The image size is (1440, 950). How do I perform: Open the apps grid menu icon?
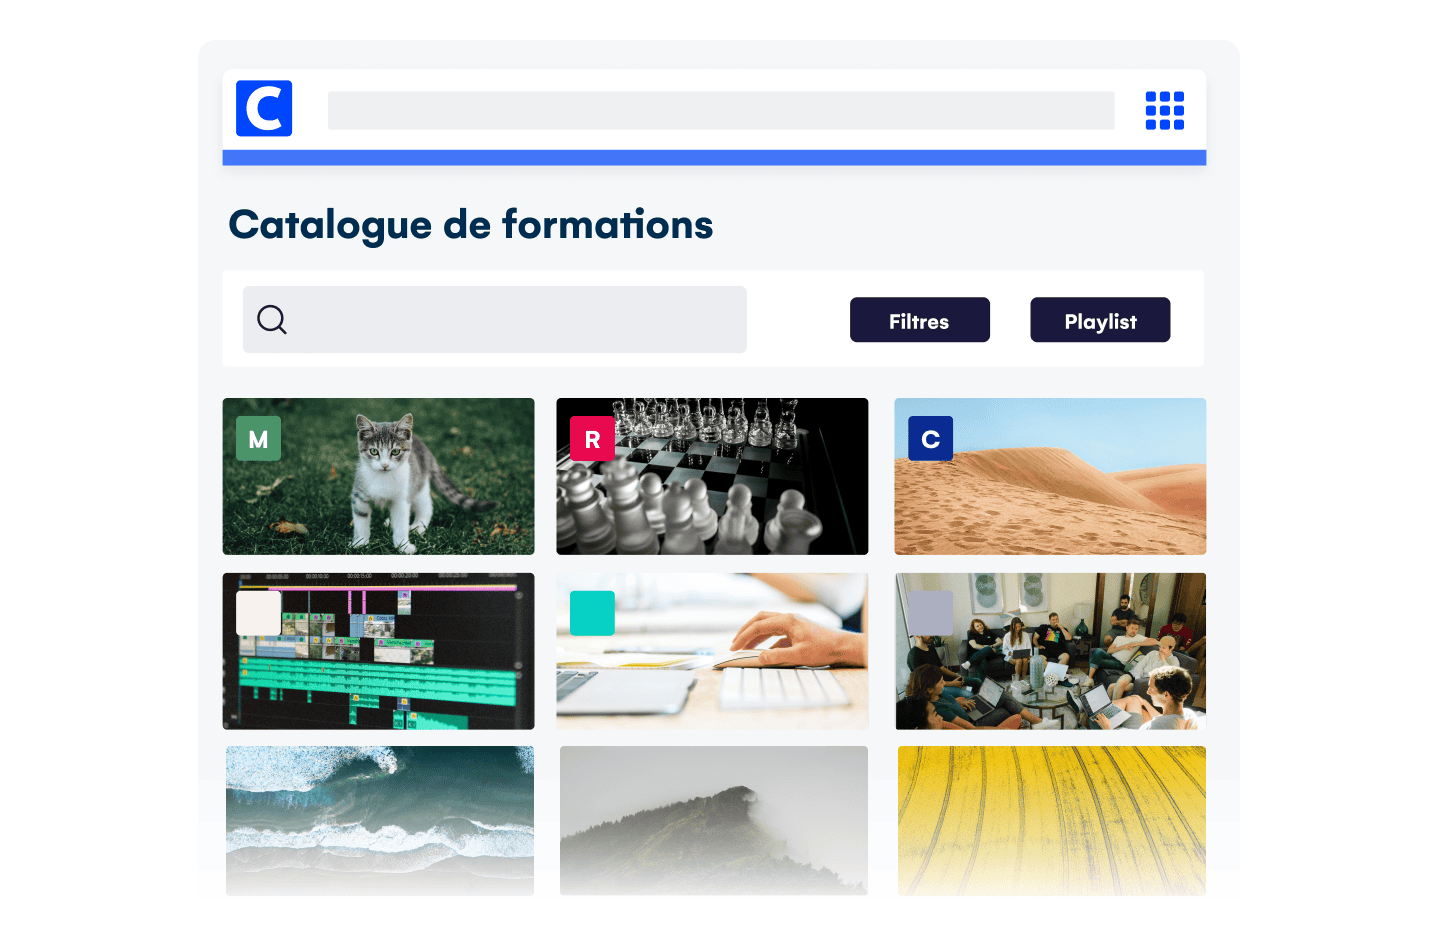click(1164, 110)
